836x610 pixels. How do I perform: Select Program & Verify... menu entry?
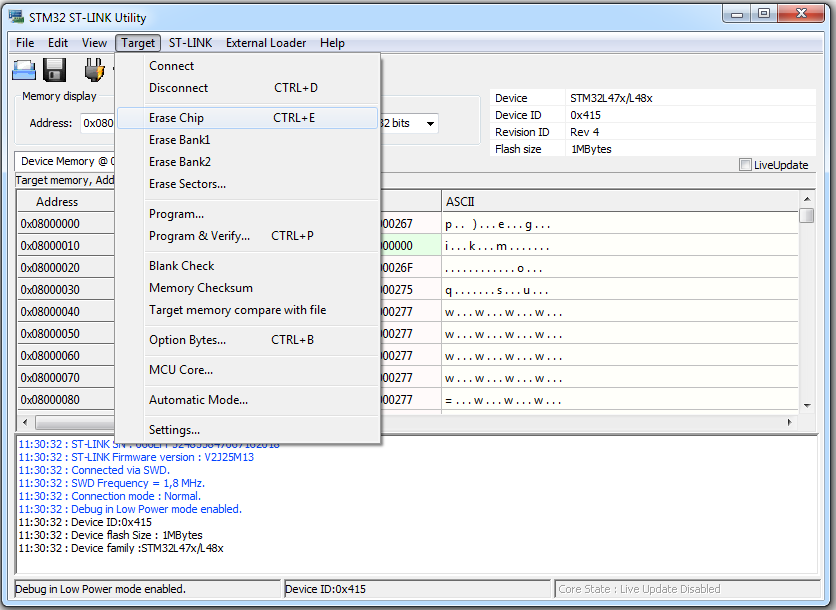tap(247, 236)
